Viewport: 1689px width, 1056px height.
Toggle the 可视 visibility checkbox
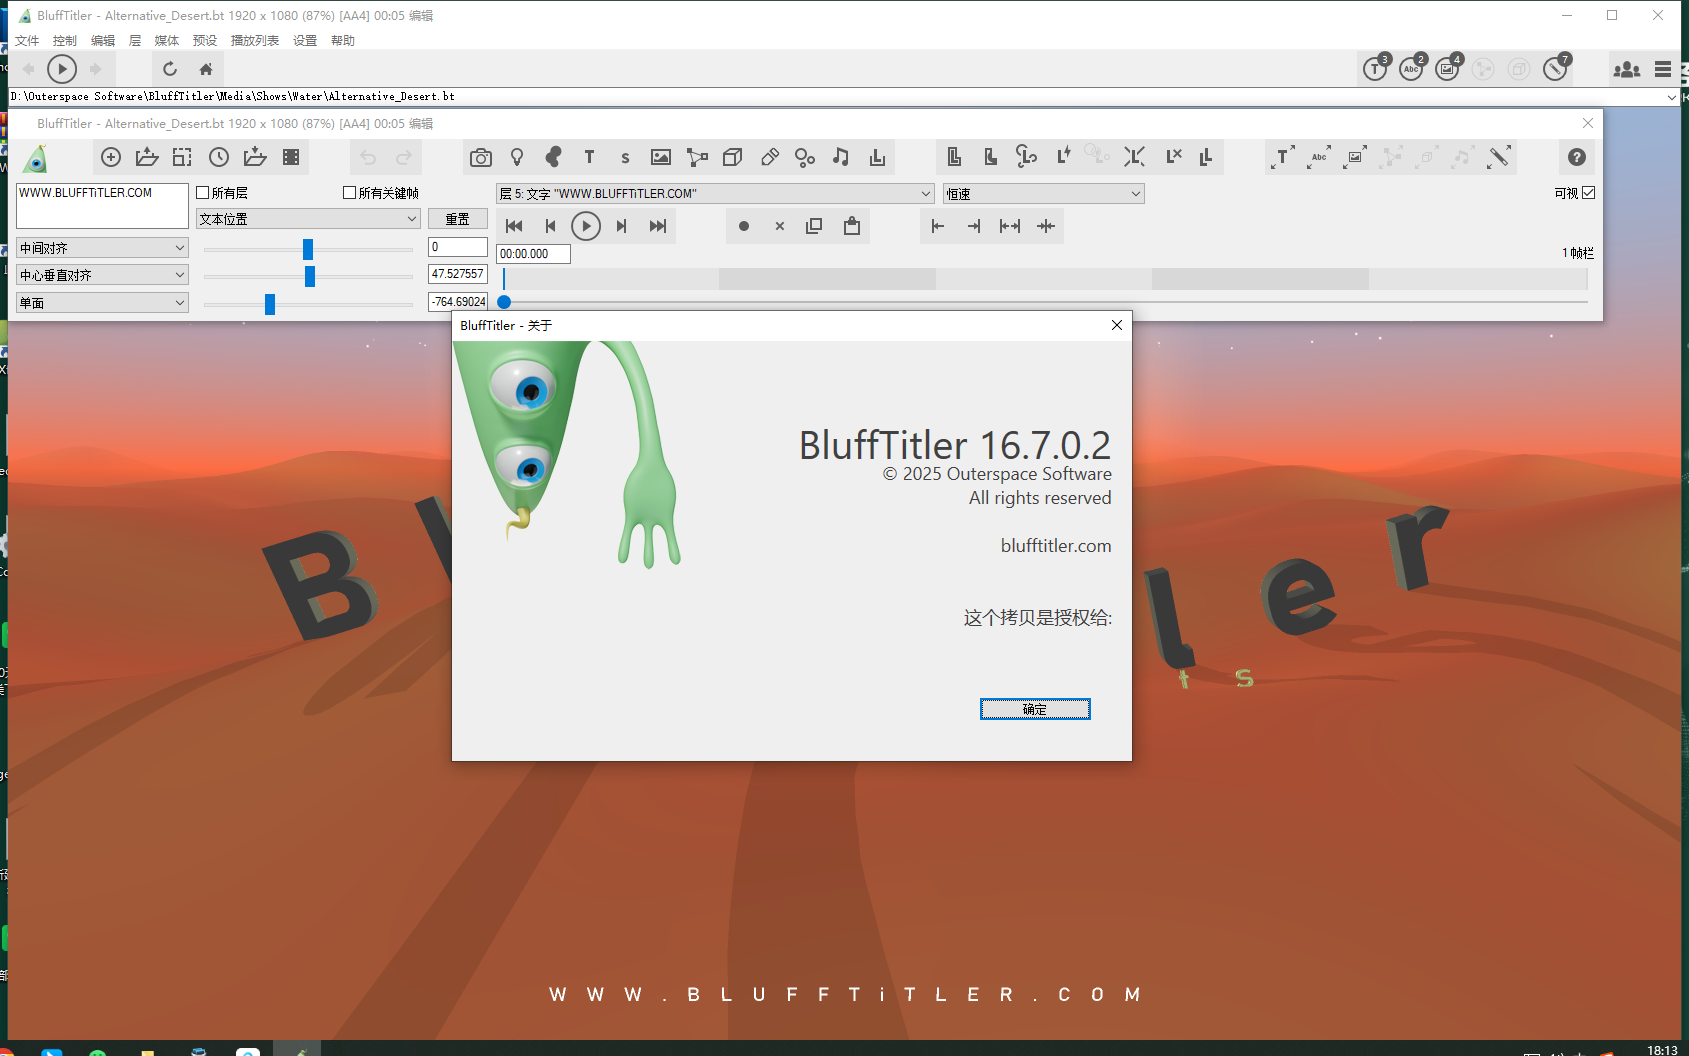pyautogui.click(x=1589, y=193)
